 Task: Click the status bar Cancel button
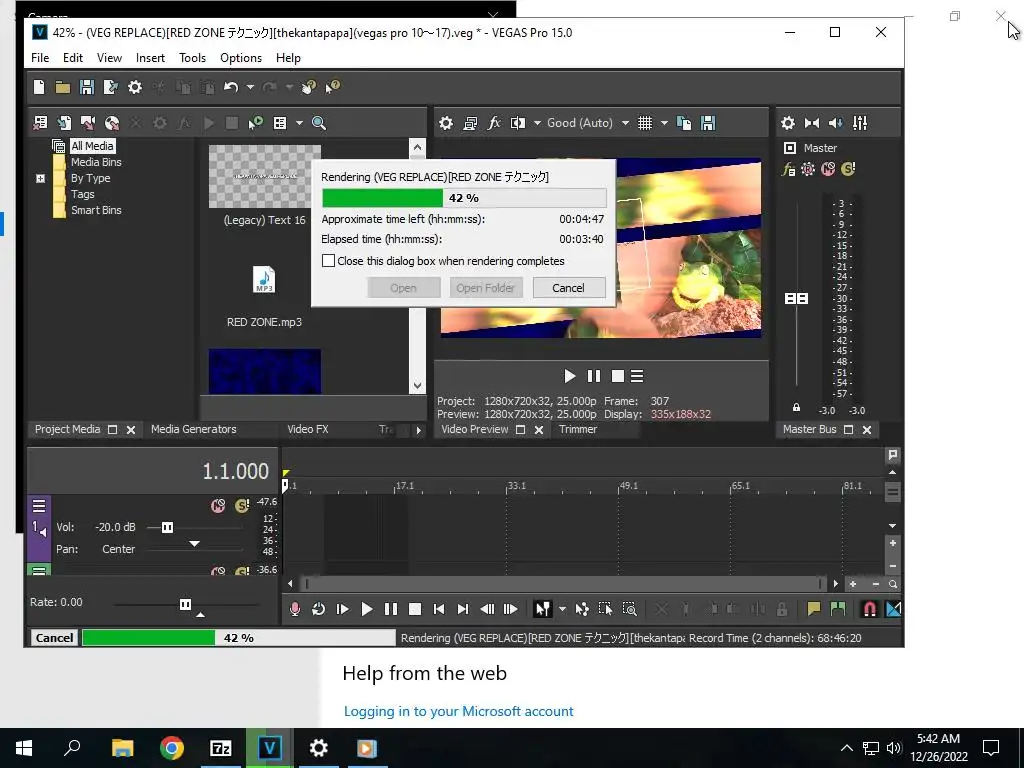click(x=54, y=638)
